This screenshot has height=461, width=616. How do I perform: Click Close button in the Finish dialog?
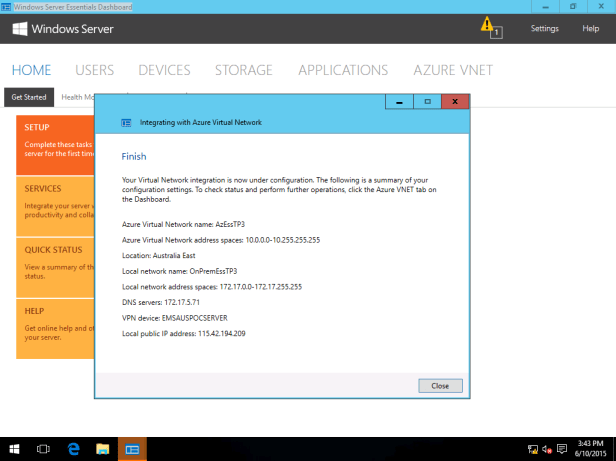(440, 385)
